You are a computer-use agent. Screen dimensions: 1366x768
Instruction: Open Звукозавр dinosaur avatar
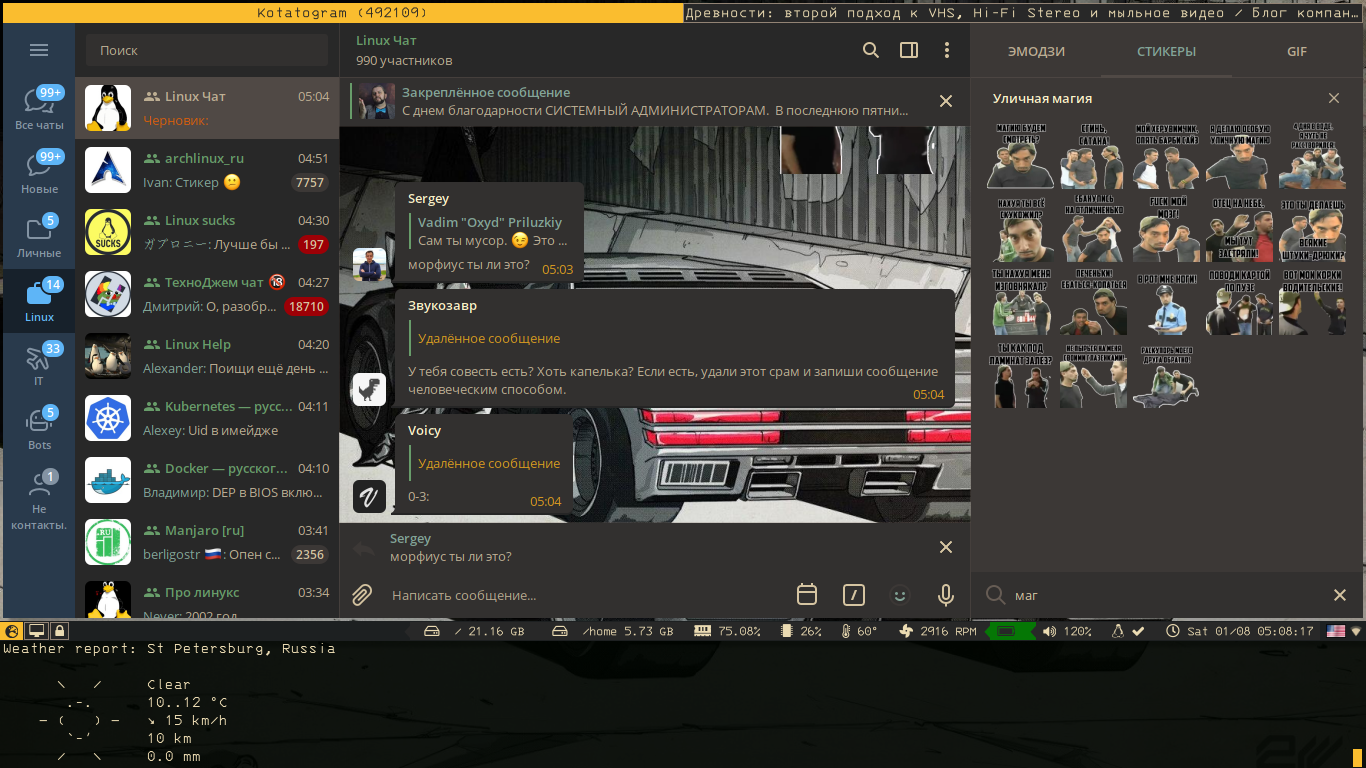370,389
